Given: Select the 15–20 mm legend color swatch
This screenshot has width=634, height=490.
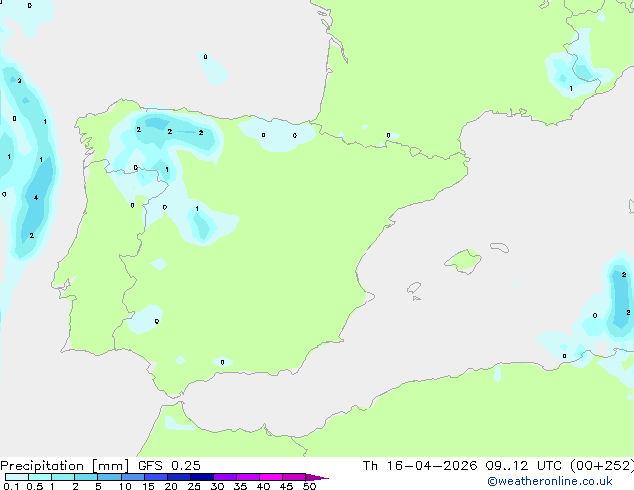Looking at the screenshot, I should (155, 477).
